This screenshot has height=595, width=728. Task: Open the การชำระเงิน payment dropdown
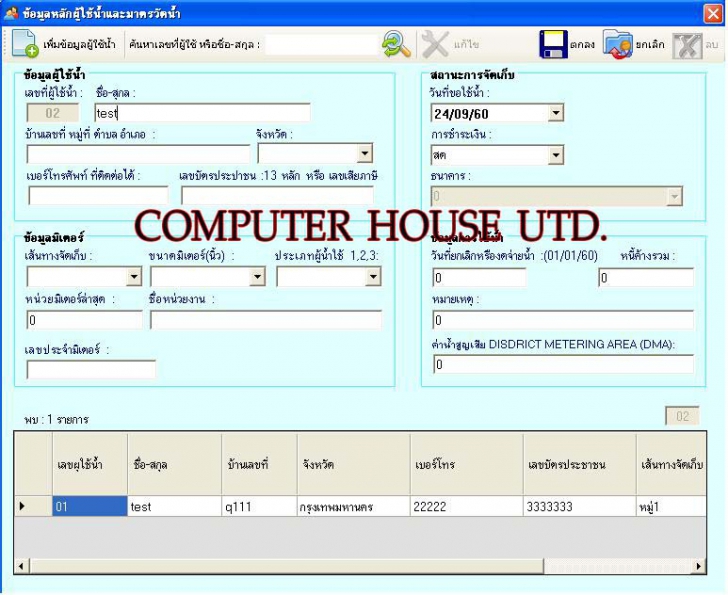(x=555, y=155)
